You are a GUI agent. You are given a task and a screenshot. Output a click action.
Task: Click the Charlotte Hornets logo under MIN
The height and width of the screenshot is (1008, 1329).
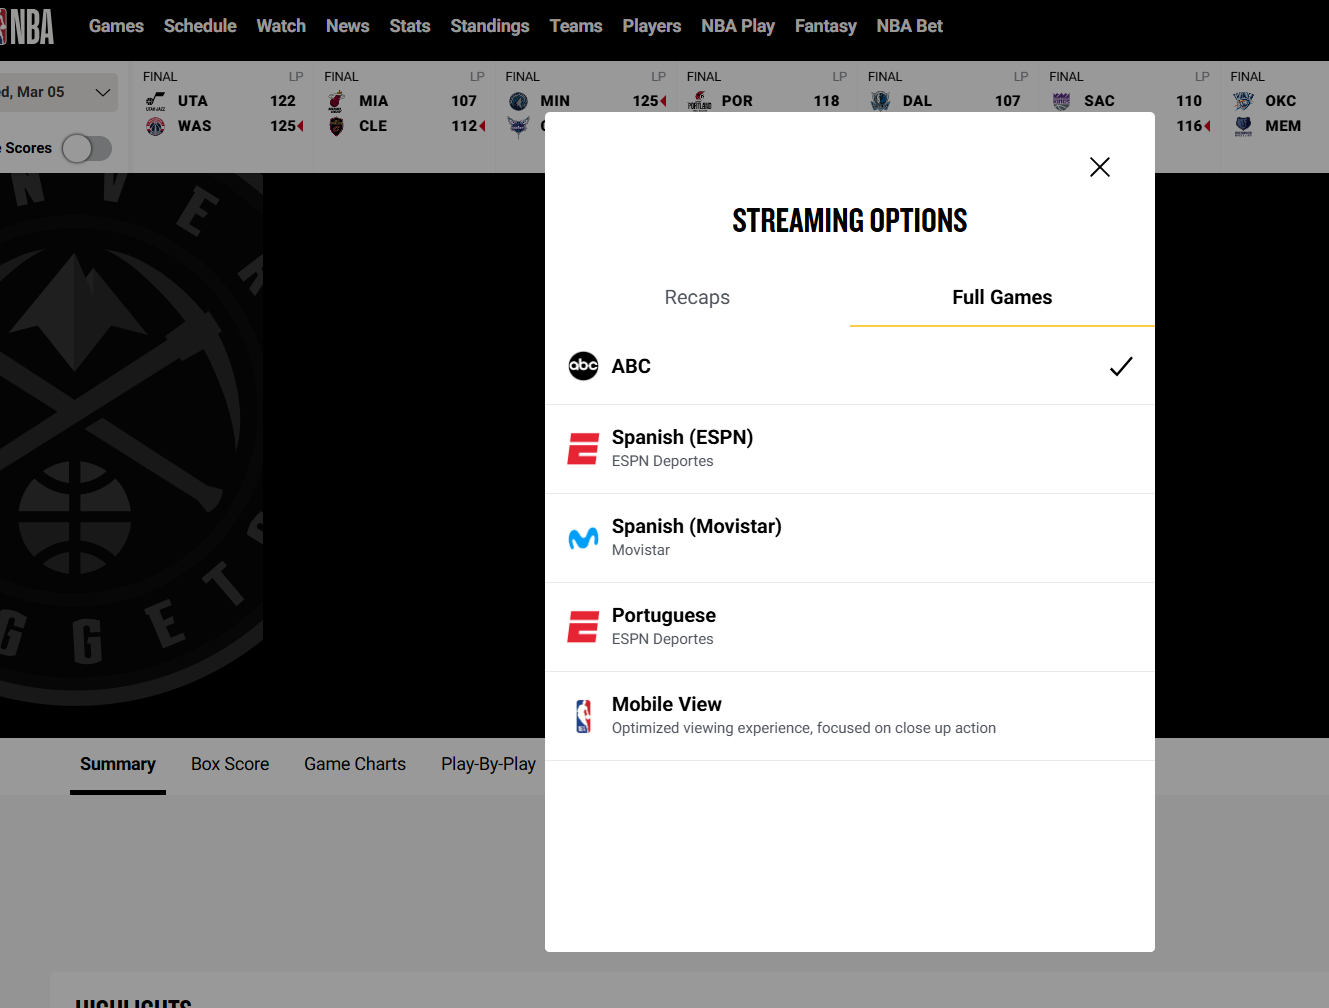coord(518,126)
